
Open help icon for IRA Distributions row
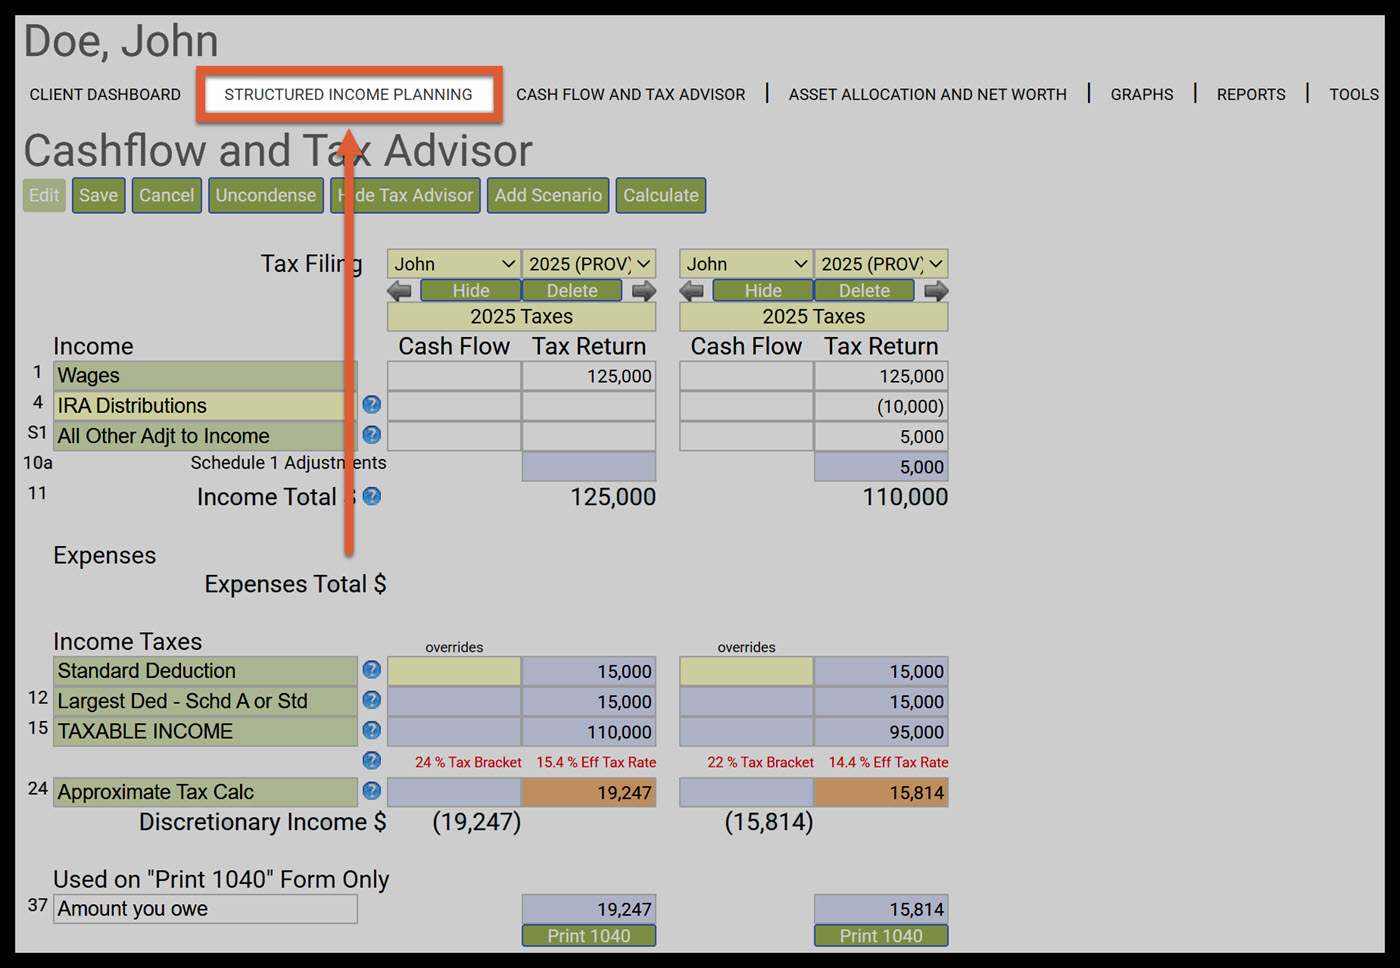(x=372, y=405)
